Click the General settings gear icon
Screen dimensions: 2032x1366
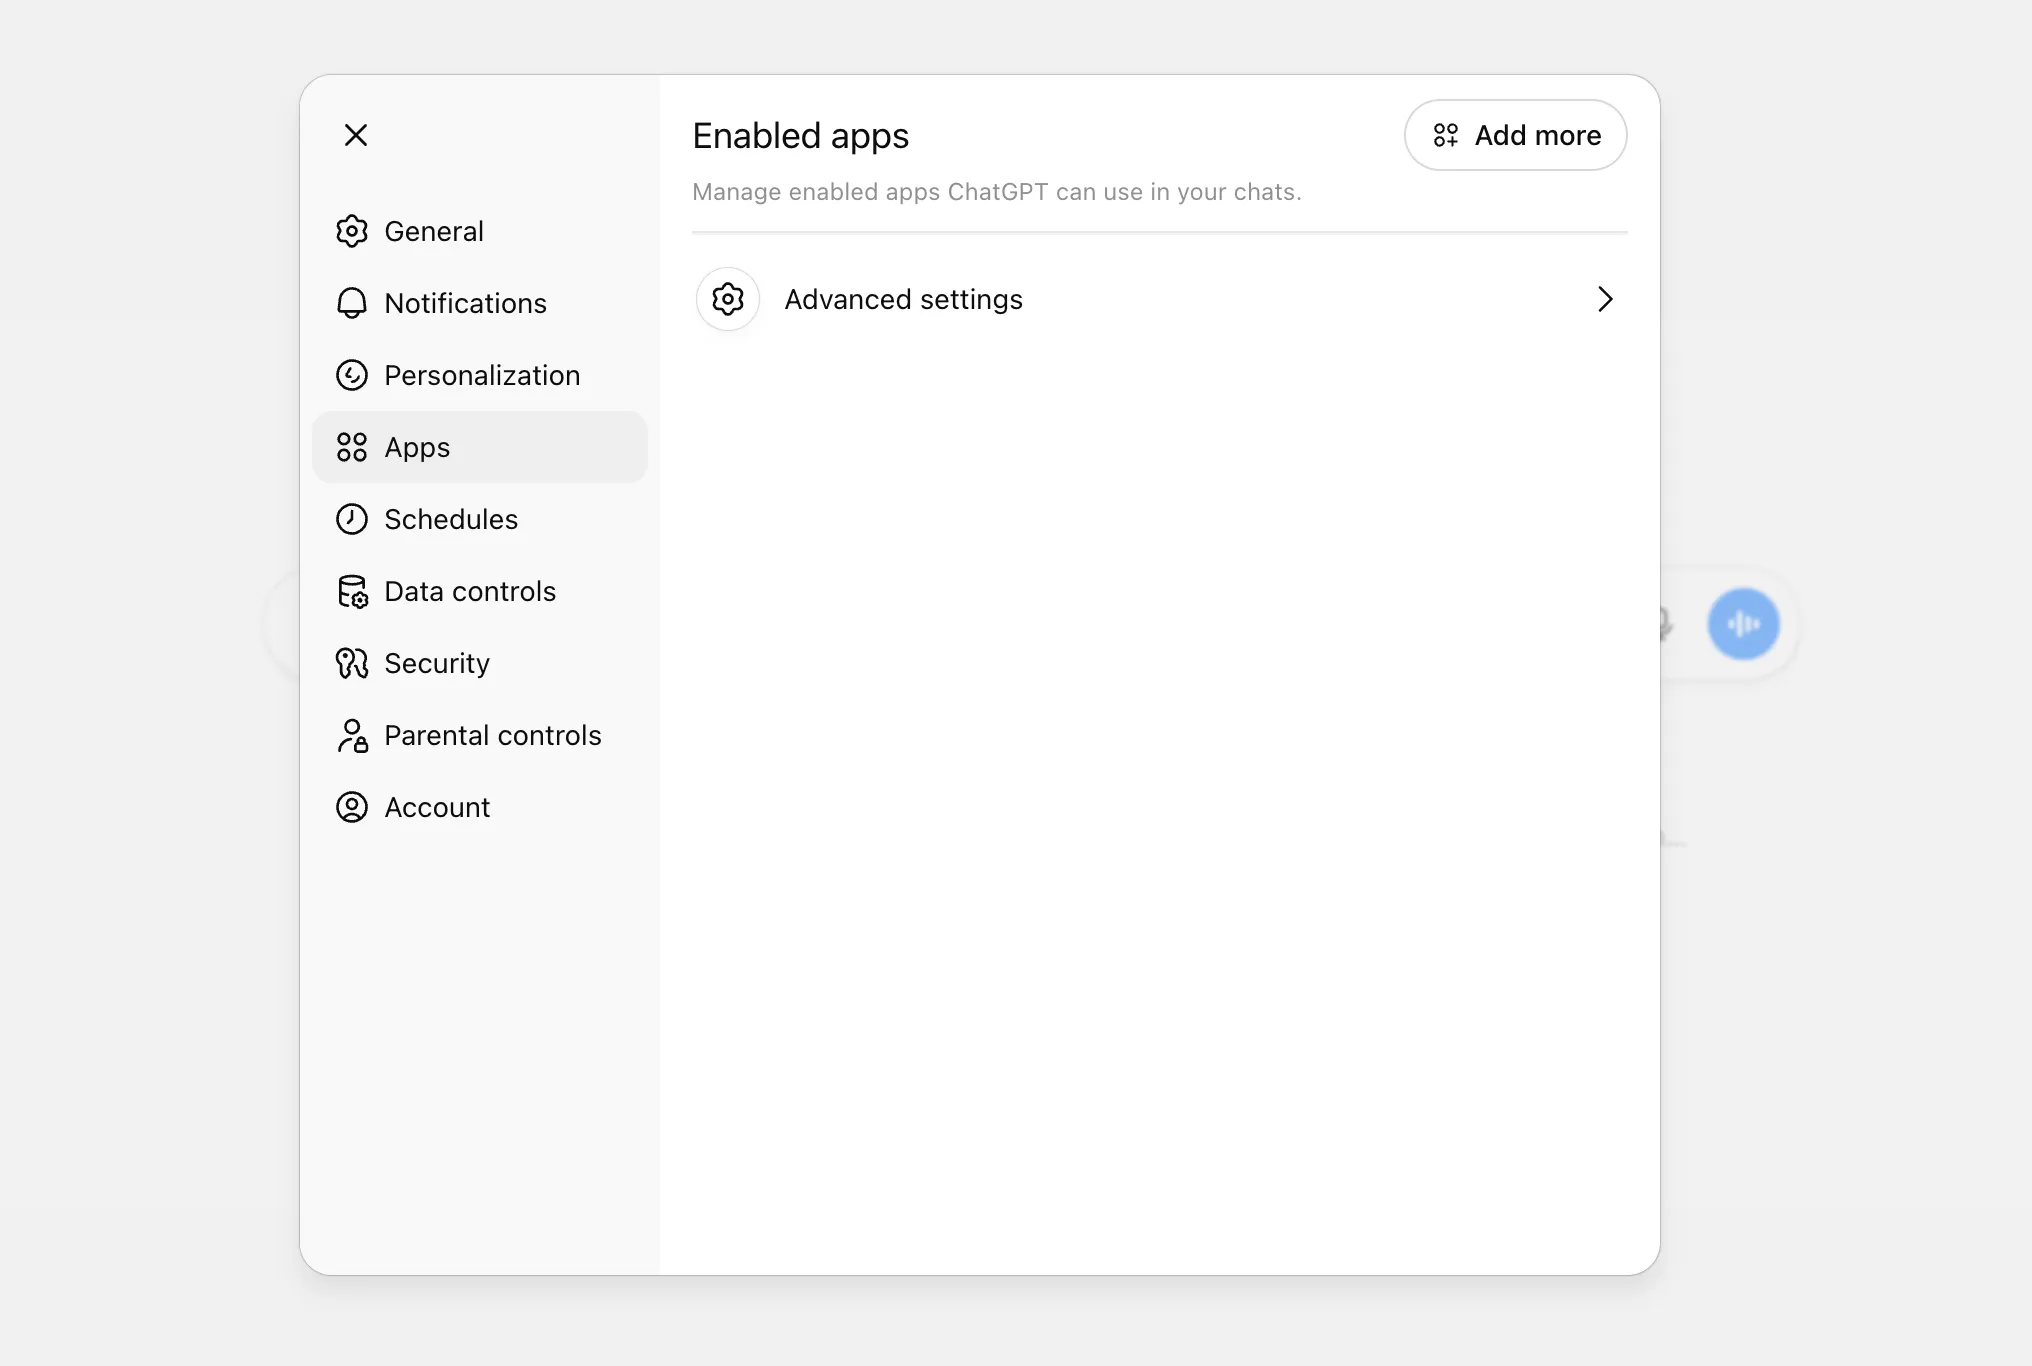pos(351,231)
